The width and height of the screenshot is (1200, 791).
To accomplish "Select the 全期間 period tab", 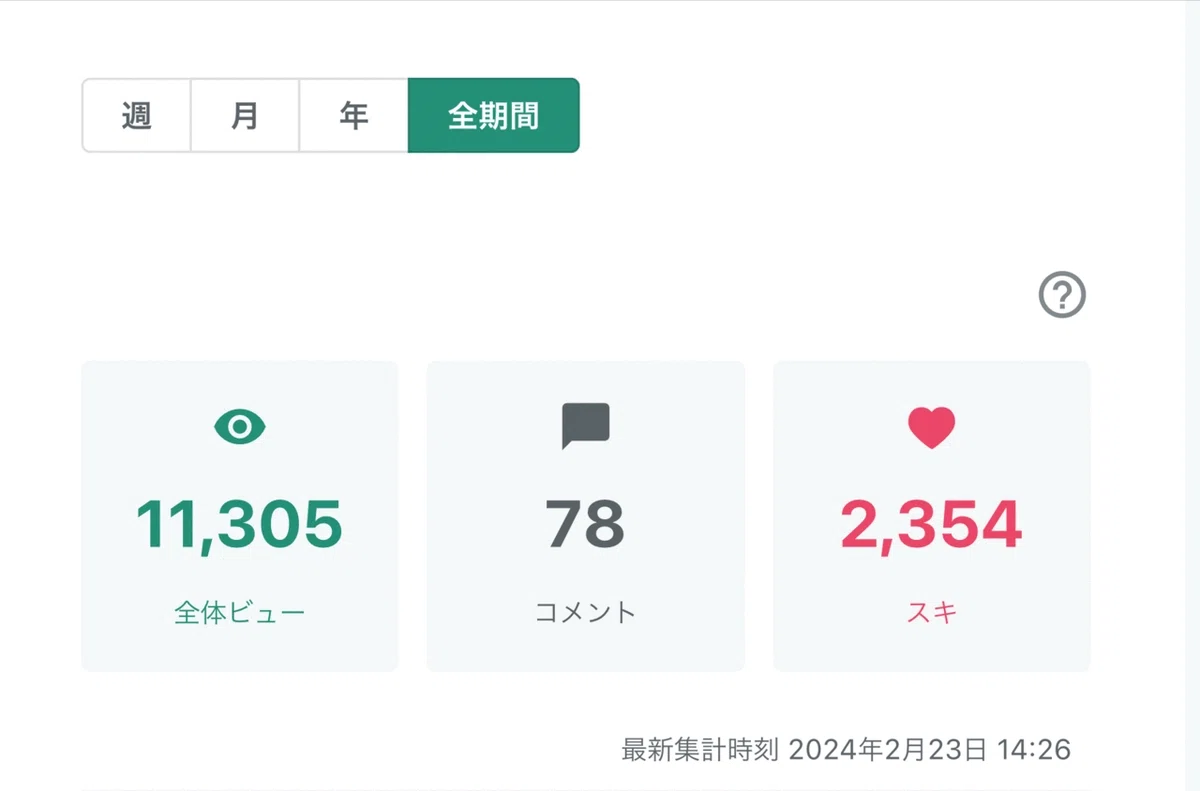I will pyautogui.click(x=494, y=115).
